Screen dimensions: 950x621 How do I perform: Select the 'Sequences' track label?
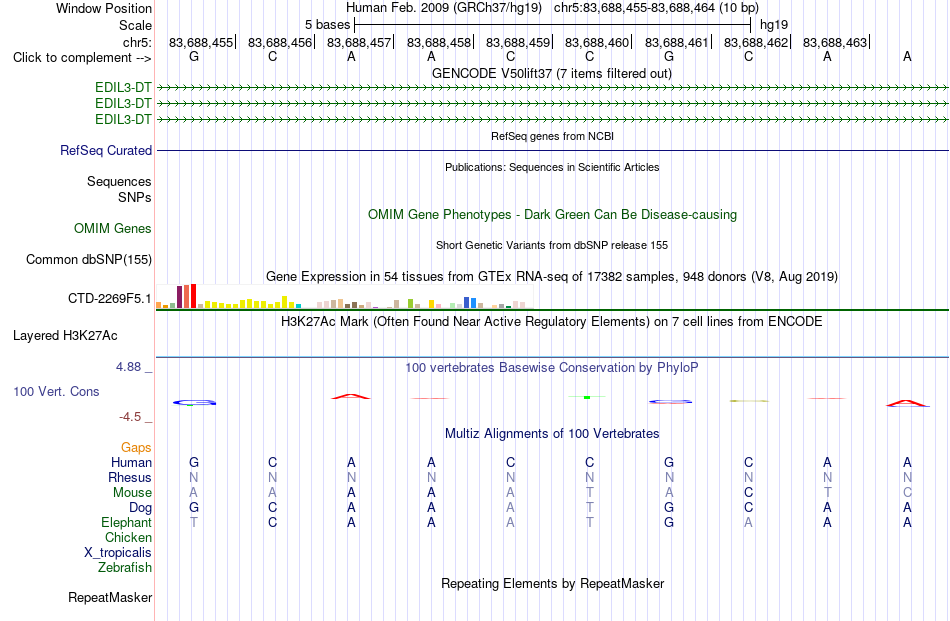pos(119,181)
